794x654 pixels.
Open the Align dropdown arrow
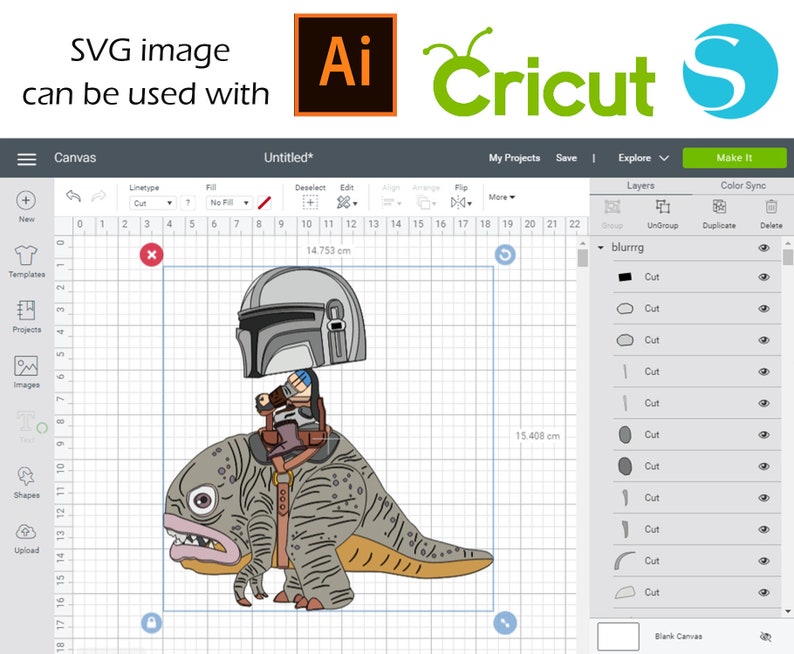(400, 203)
